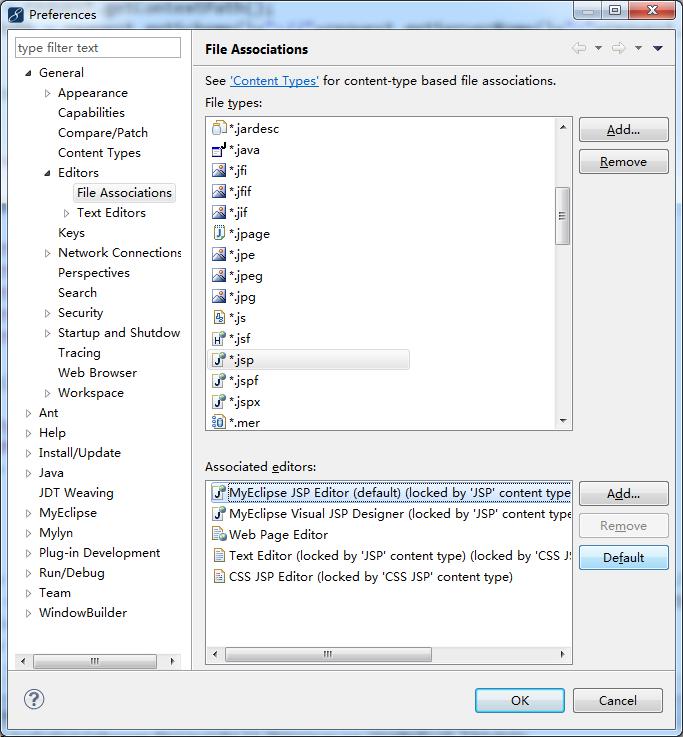
Task: Expand the Text Editors node
Action: tap(66, 213)
